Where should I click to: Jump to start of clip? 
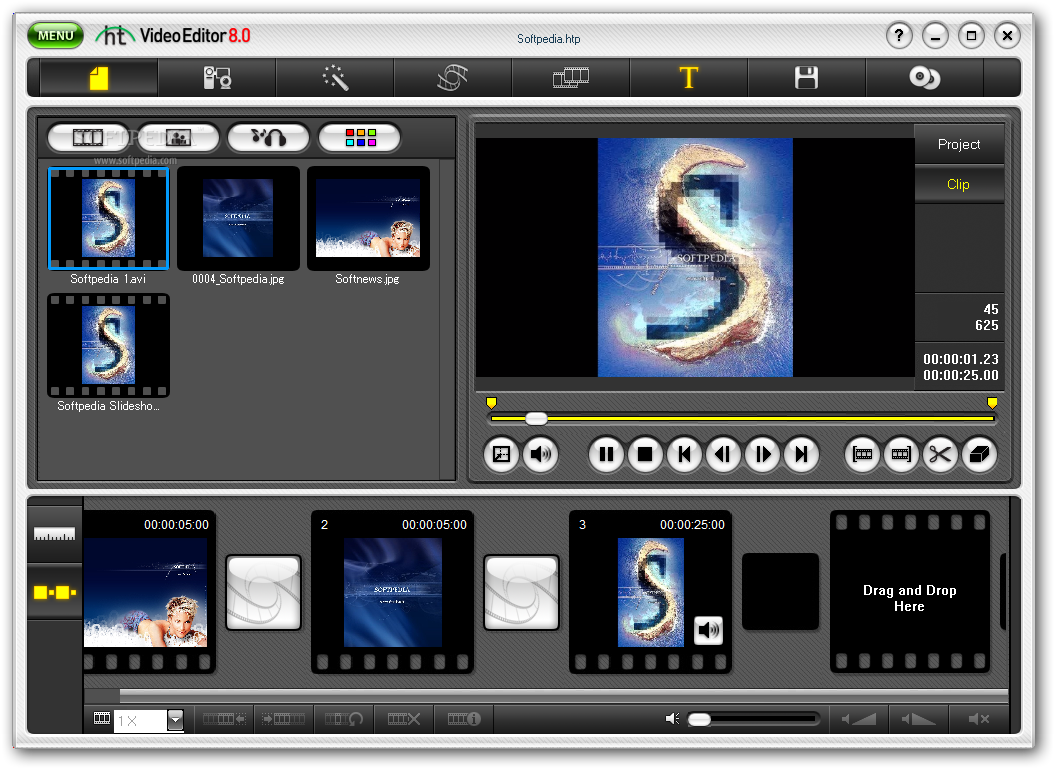point(684,455)
